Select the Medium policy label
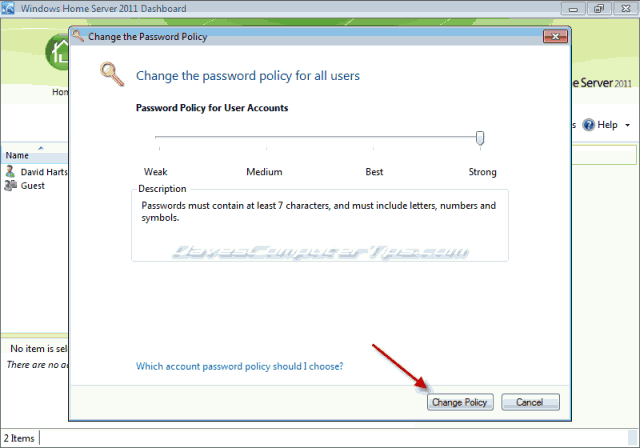 click(264, 172)
